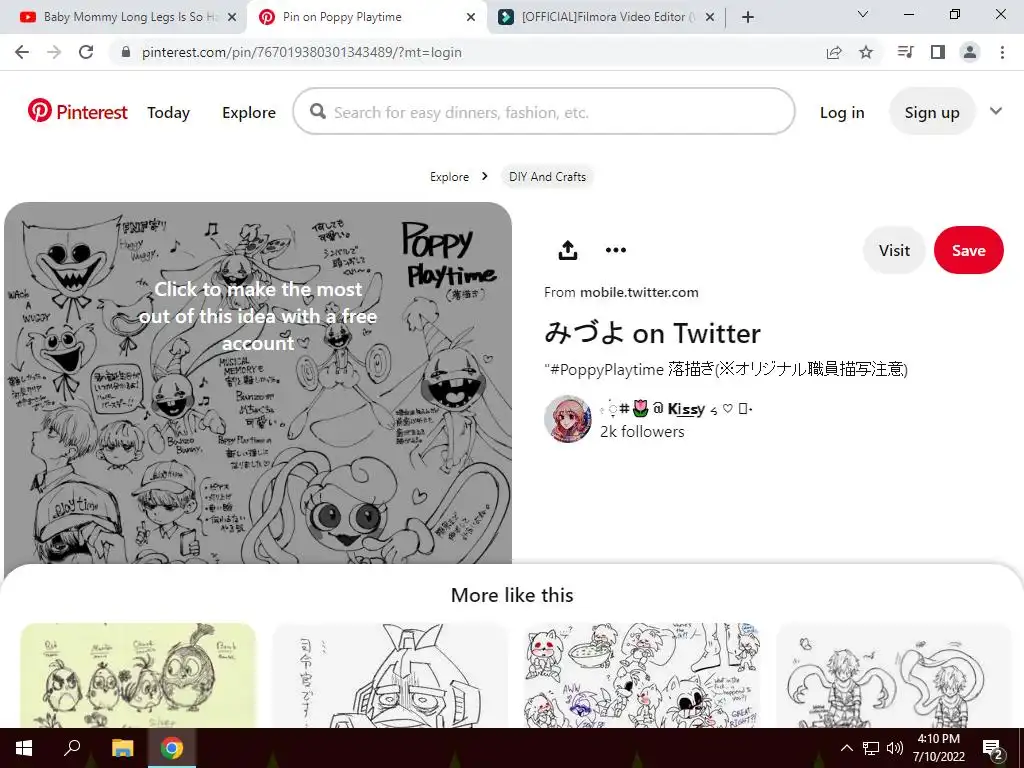The image size is (1024, 768).
Task: Click the site padlock icon
Action: (126, 52)
